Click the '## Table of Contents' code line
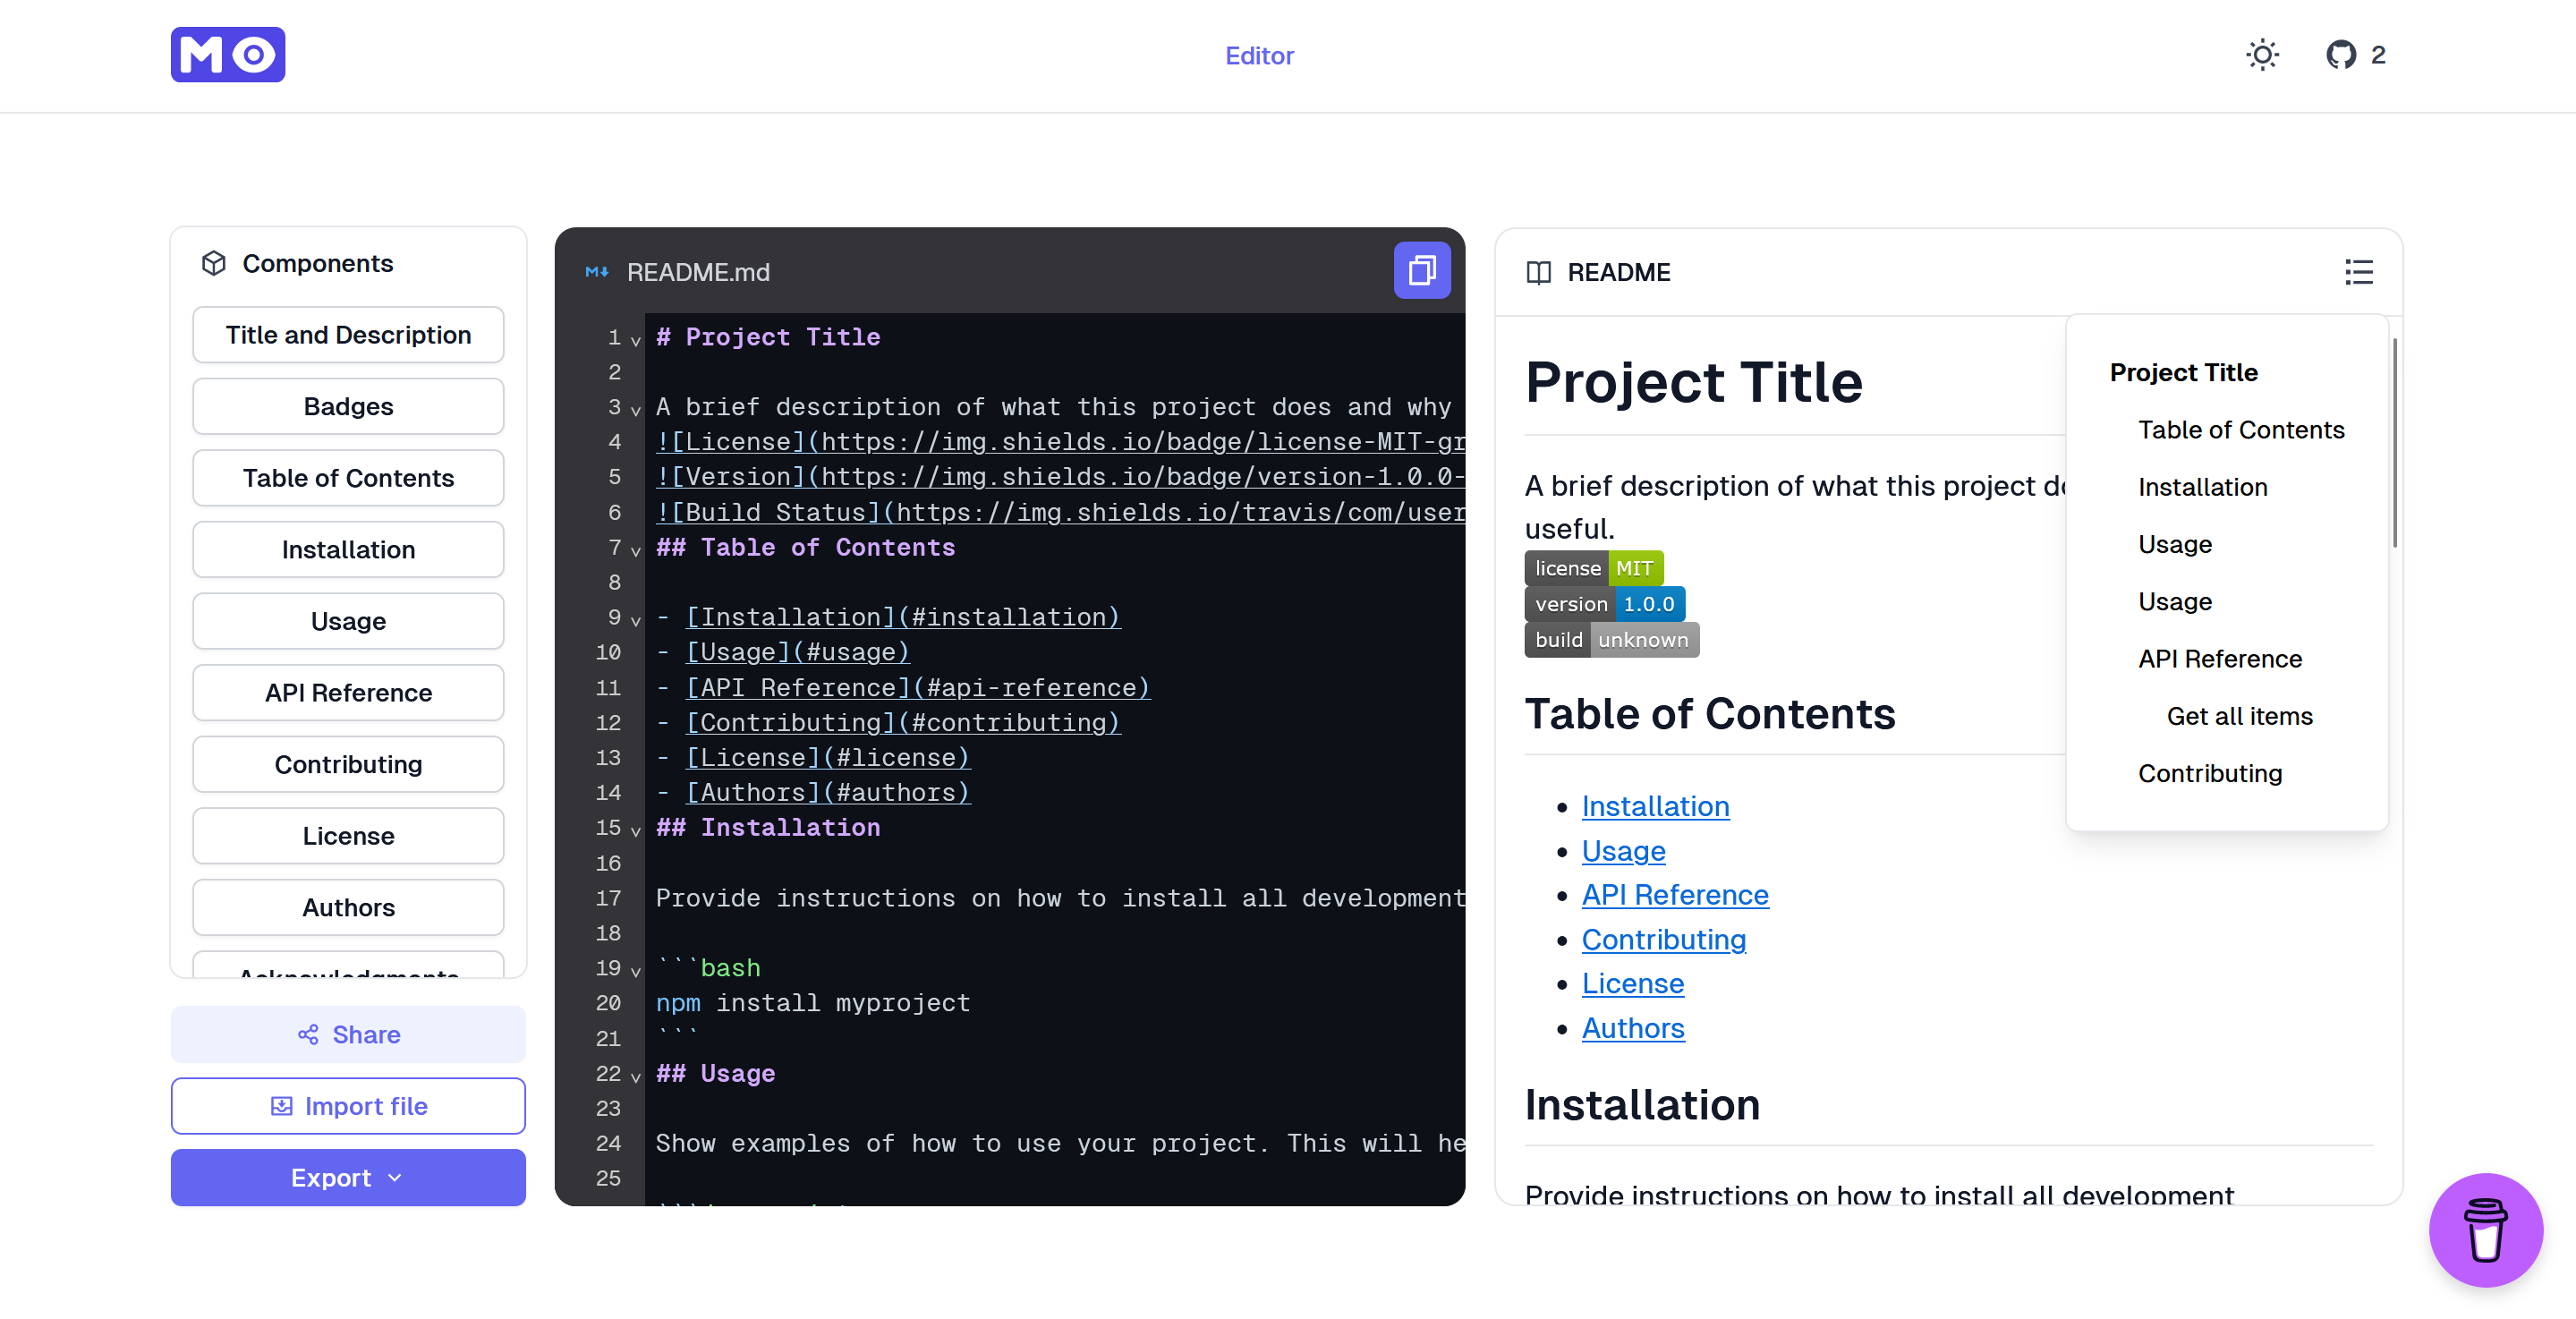This screenshot has width=2576, height=1319. coord(805,547)
